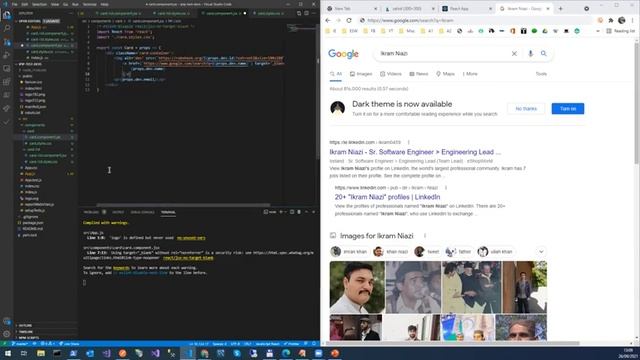Select the Maps tab on Google results

(x=445, y=74)
